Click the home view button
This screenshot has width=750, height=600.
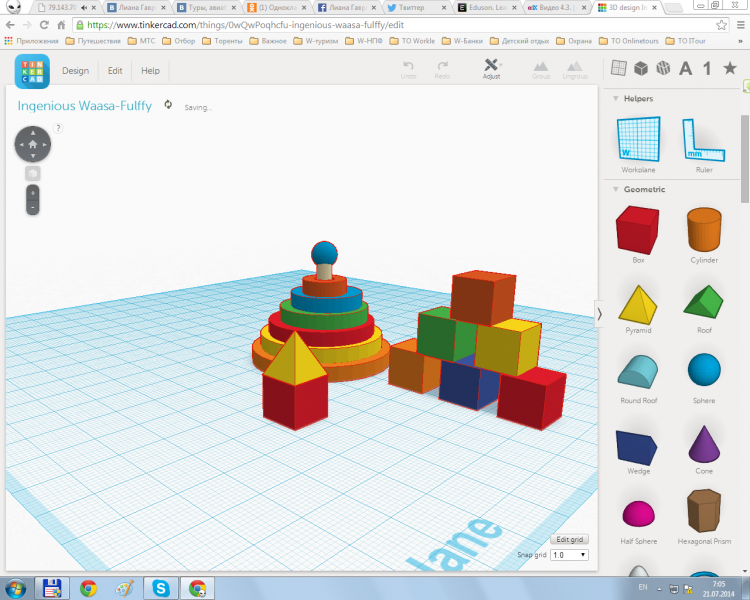33,144
